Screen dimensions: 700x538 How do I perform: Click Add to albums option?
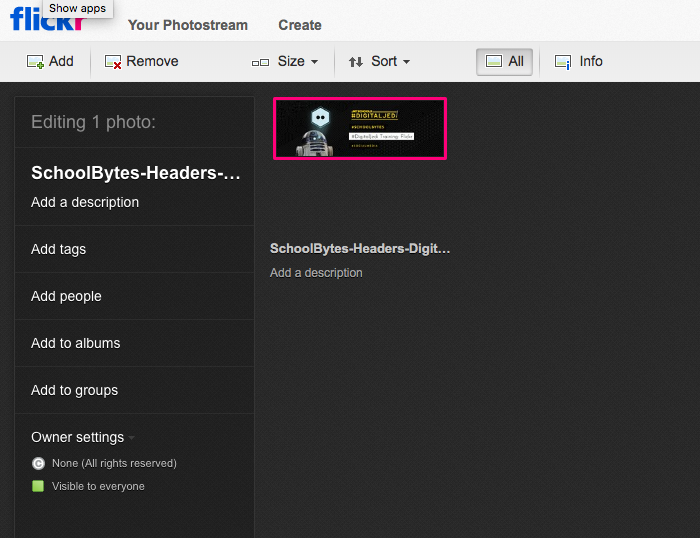click(76, 343)
